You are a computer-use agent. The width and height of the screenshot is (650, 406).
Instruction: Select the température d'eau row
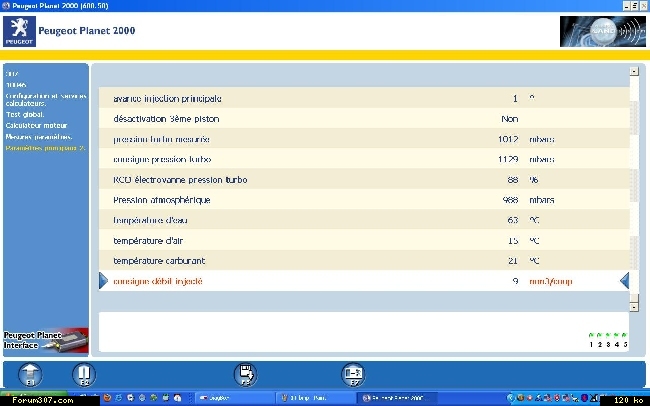364,220
